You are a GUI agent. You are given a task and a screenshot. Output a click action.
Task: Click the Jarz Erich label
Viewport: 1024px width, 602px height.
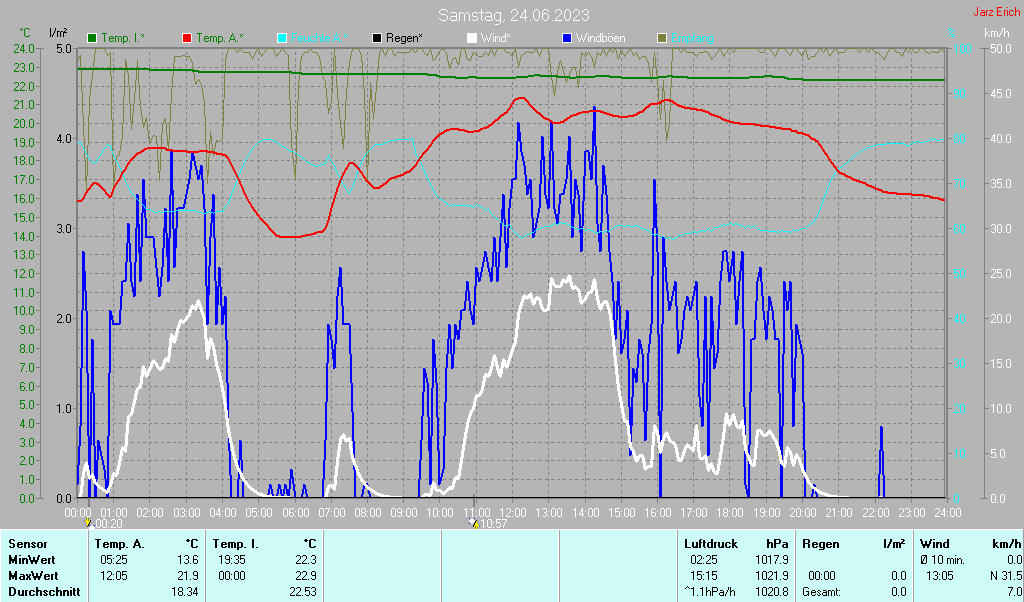click(x=995, y=13)
